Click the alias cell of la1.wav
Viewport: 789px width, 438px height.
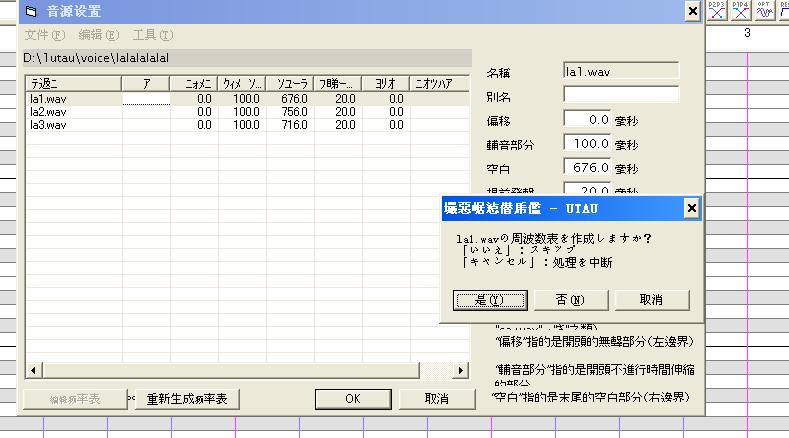(x=146, y=99)
